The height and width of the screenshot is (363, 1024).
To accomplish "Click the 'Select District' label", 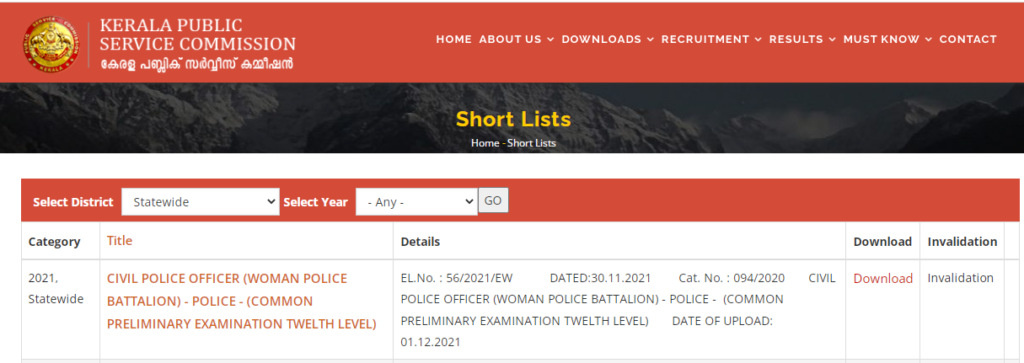I will pos(73,202).
